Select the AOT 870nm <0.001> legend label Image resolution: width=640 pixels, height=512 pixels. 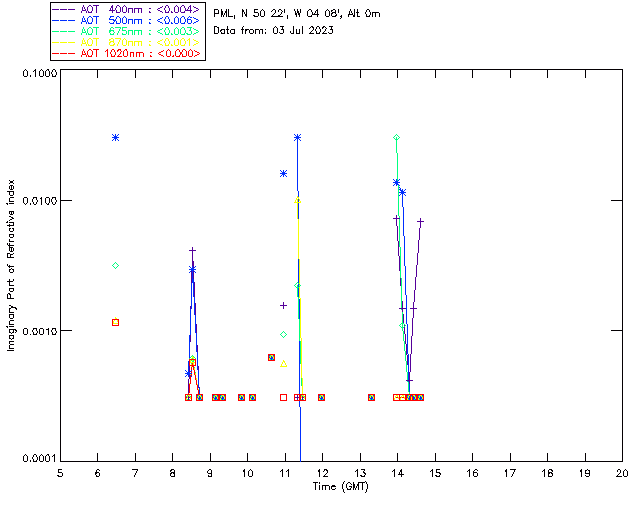tap(140, 42)
